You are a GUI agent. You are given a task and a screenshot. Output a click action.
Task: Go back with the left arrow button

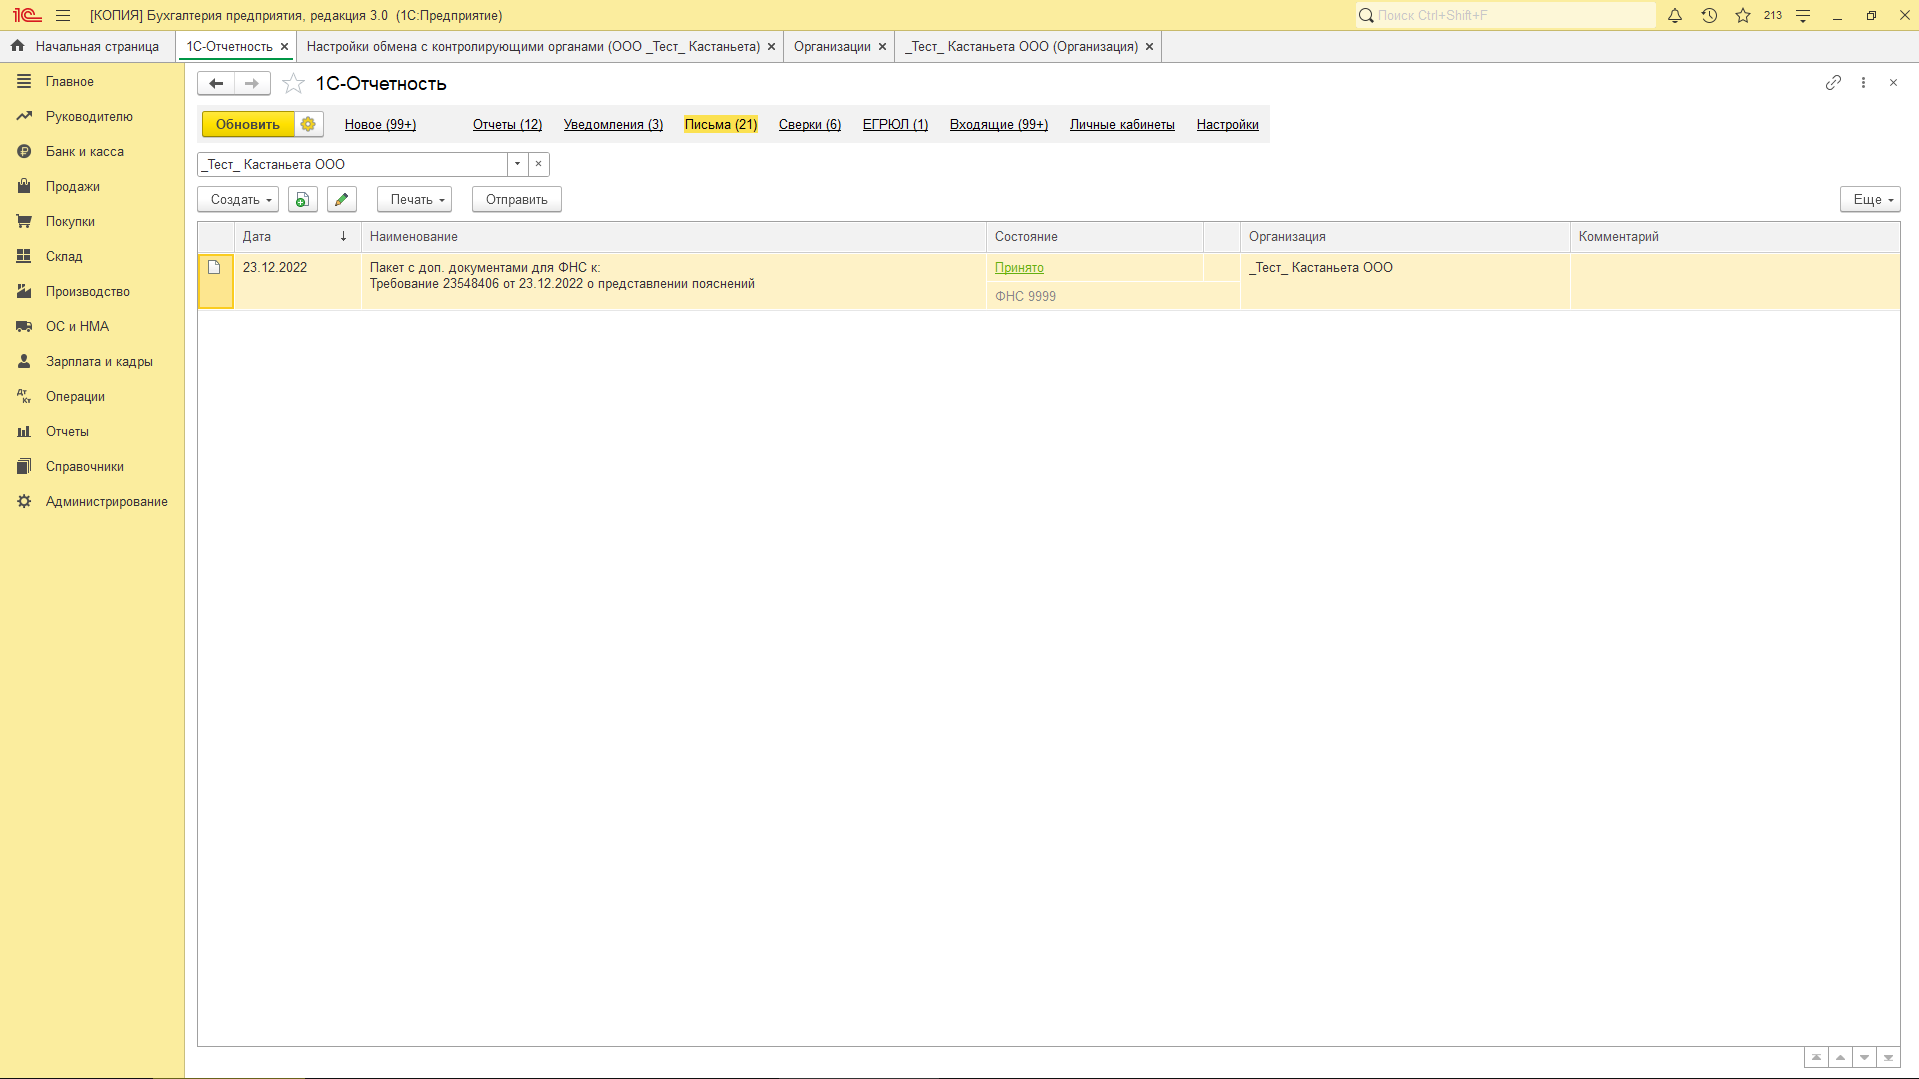[216, 84]
